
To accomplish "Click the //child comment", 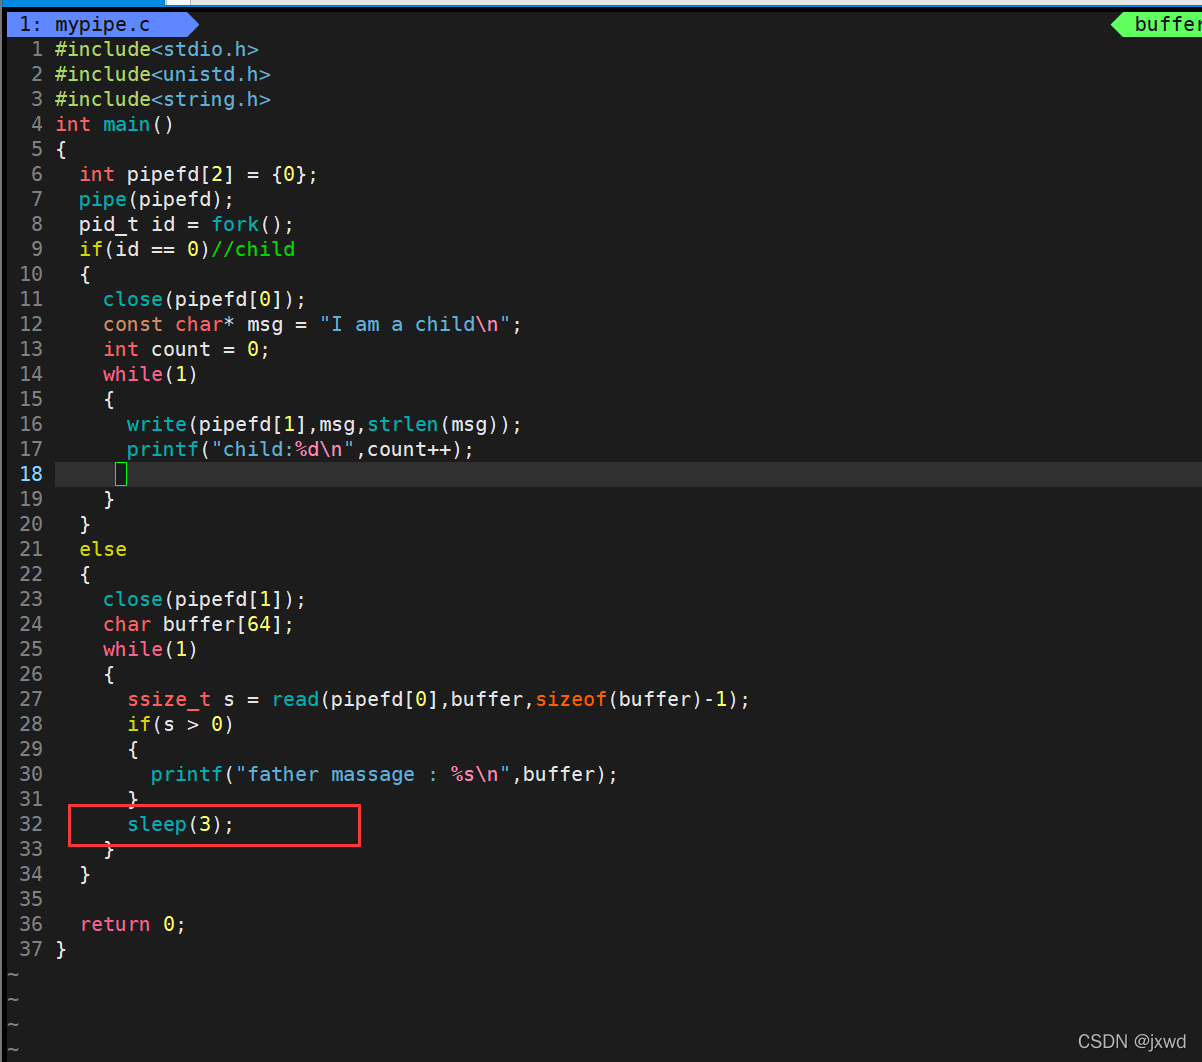I will [x=253, y=249].
